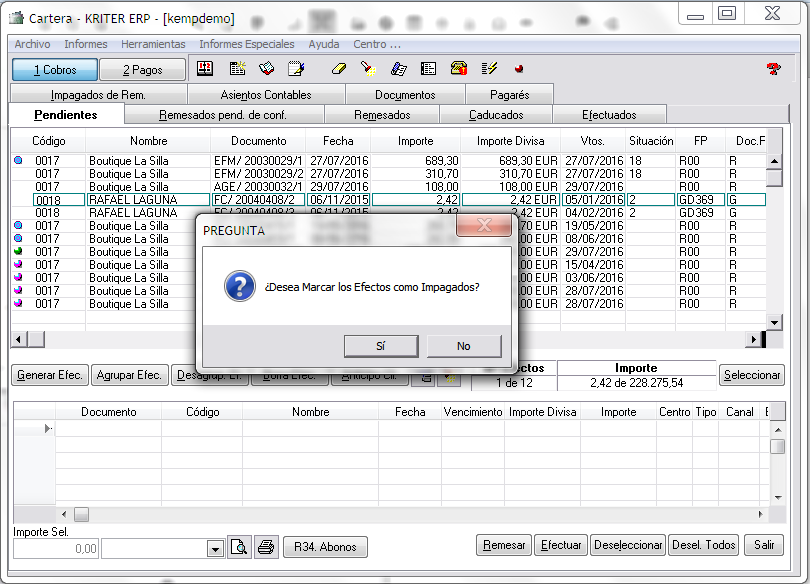This screenshot has height=584, width=810.
Task: Click the yellow telephone toolbar icon
Action: (x=459, y=69)
